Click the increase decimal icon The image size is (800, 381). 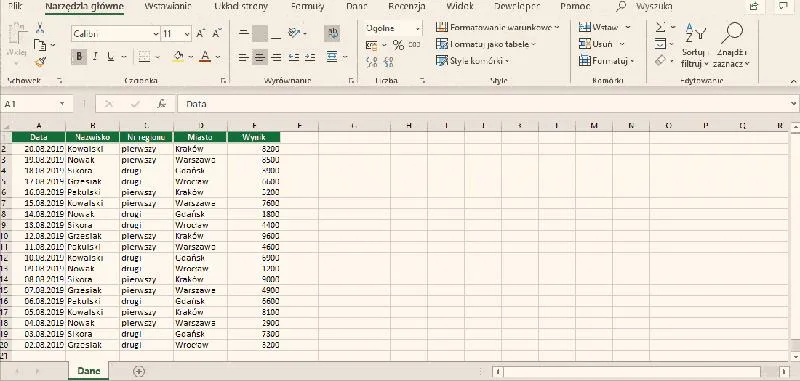tap(372, 62)
